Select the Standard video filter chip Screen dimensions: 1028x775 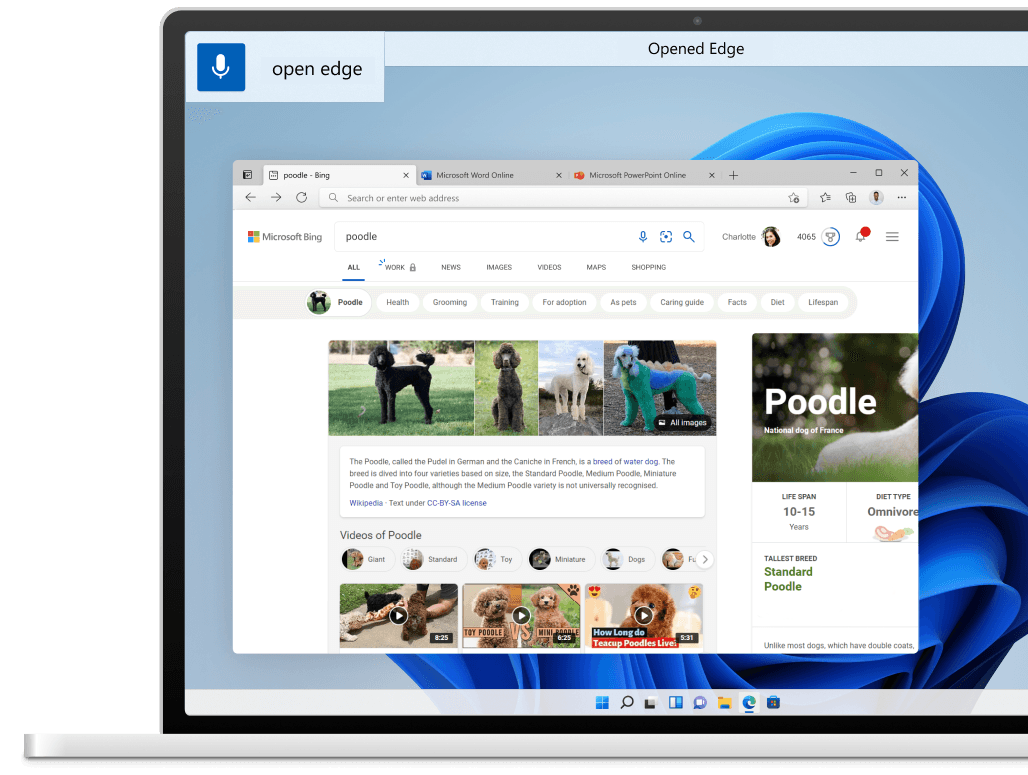tap(433, 559)
